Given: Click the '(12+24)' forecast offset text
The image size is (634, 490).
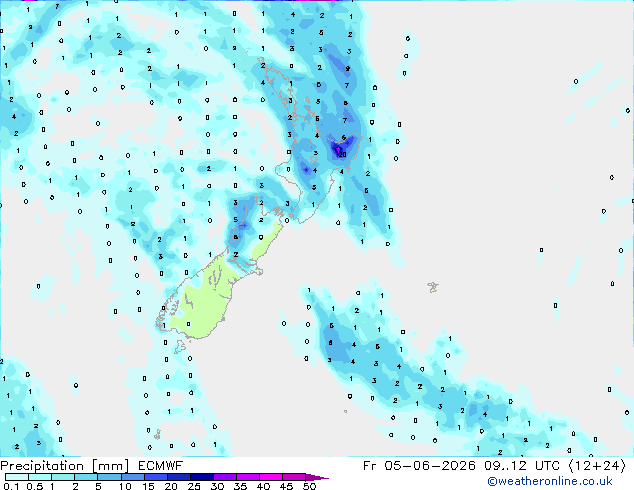Looking at the screenshot, I should (x=597, y=466).
